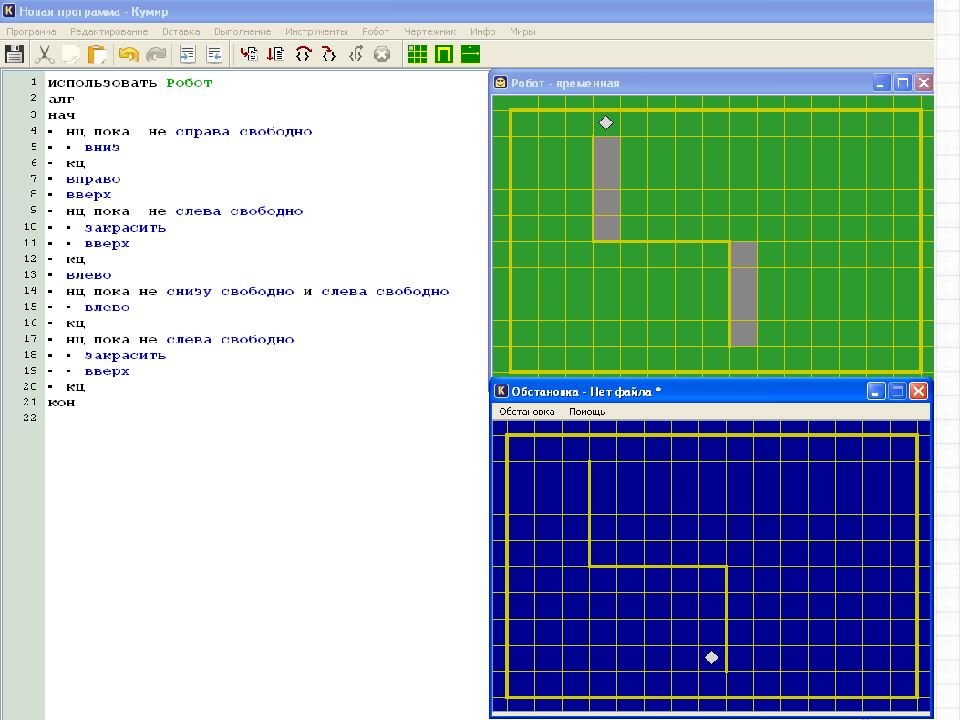Screen dimensions: 960x720
Task: Click the command 'вверх' on line 8
Action: (89, 195)
